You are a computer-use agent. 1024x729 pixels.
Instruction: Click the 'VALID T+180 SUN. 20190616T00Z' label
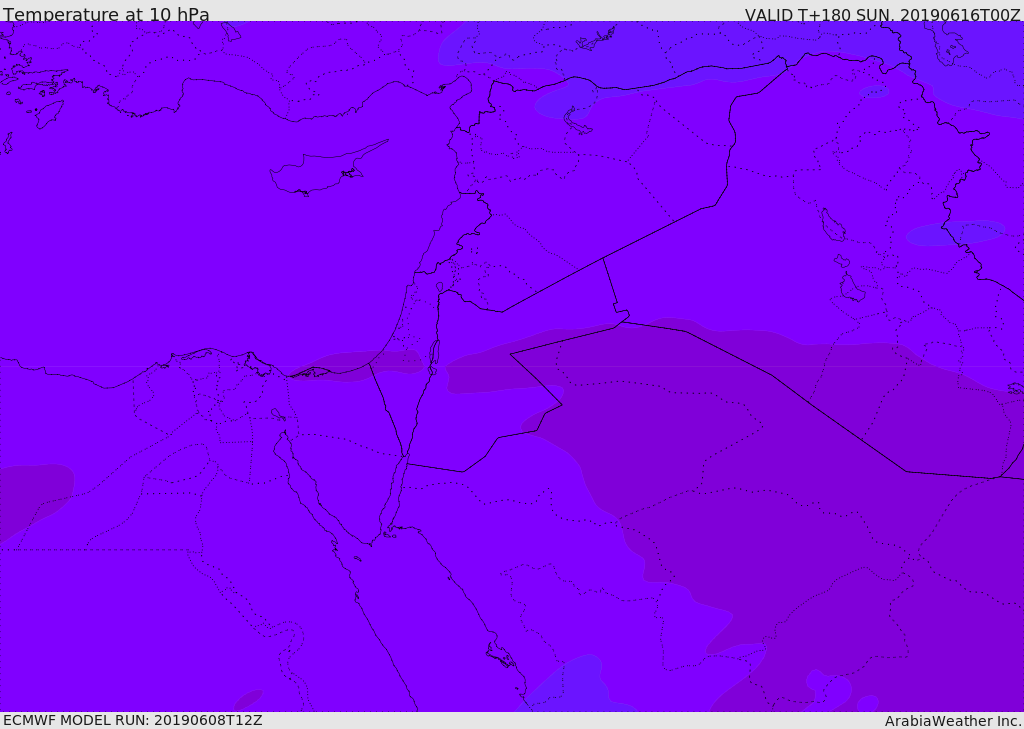point(882,15)
